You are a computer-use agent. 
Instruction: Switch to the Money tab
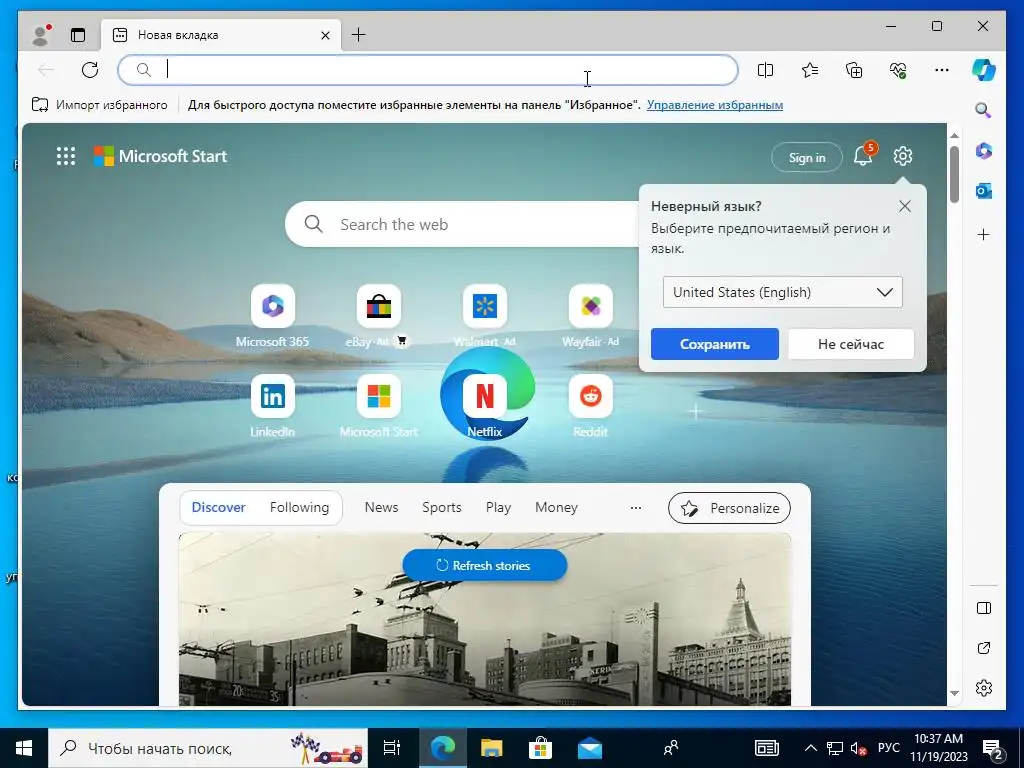click(556, 507)
